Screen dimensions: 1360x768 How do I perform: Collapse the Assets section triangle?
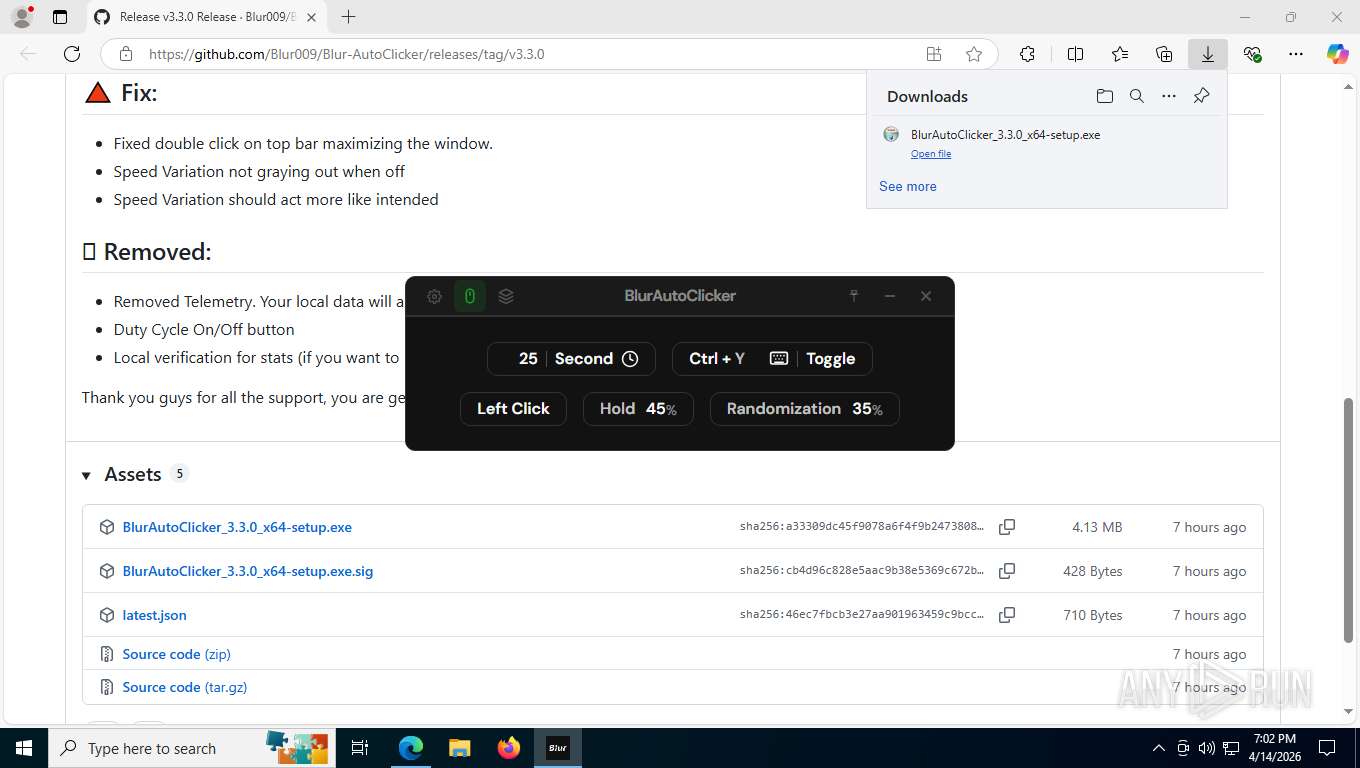point(87,475)
